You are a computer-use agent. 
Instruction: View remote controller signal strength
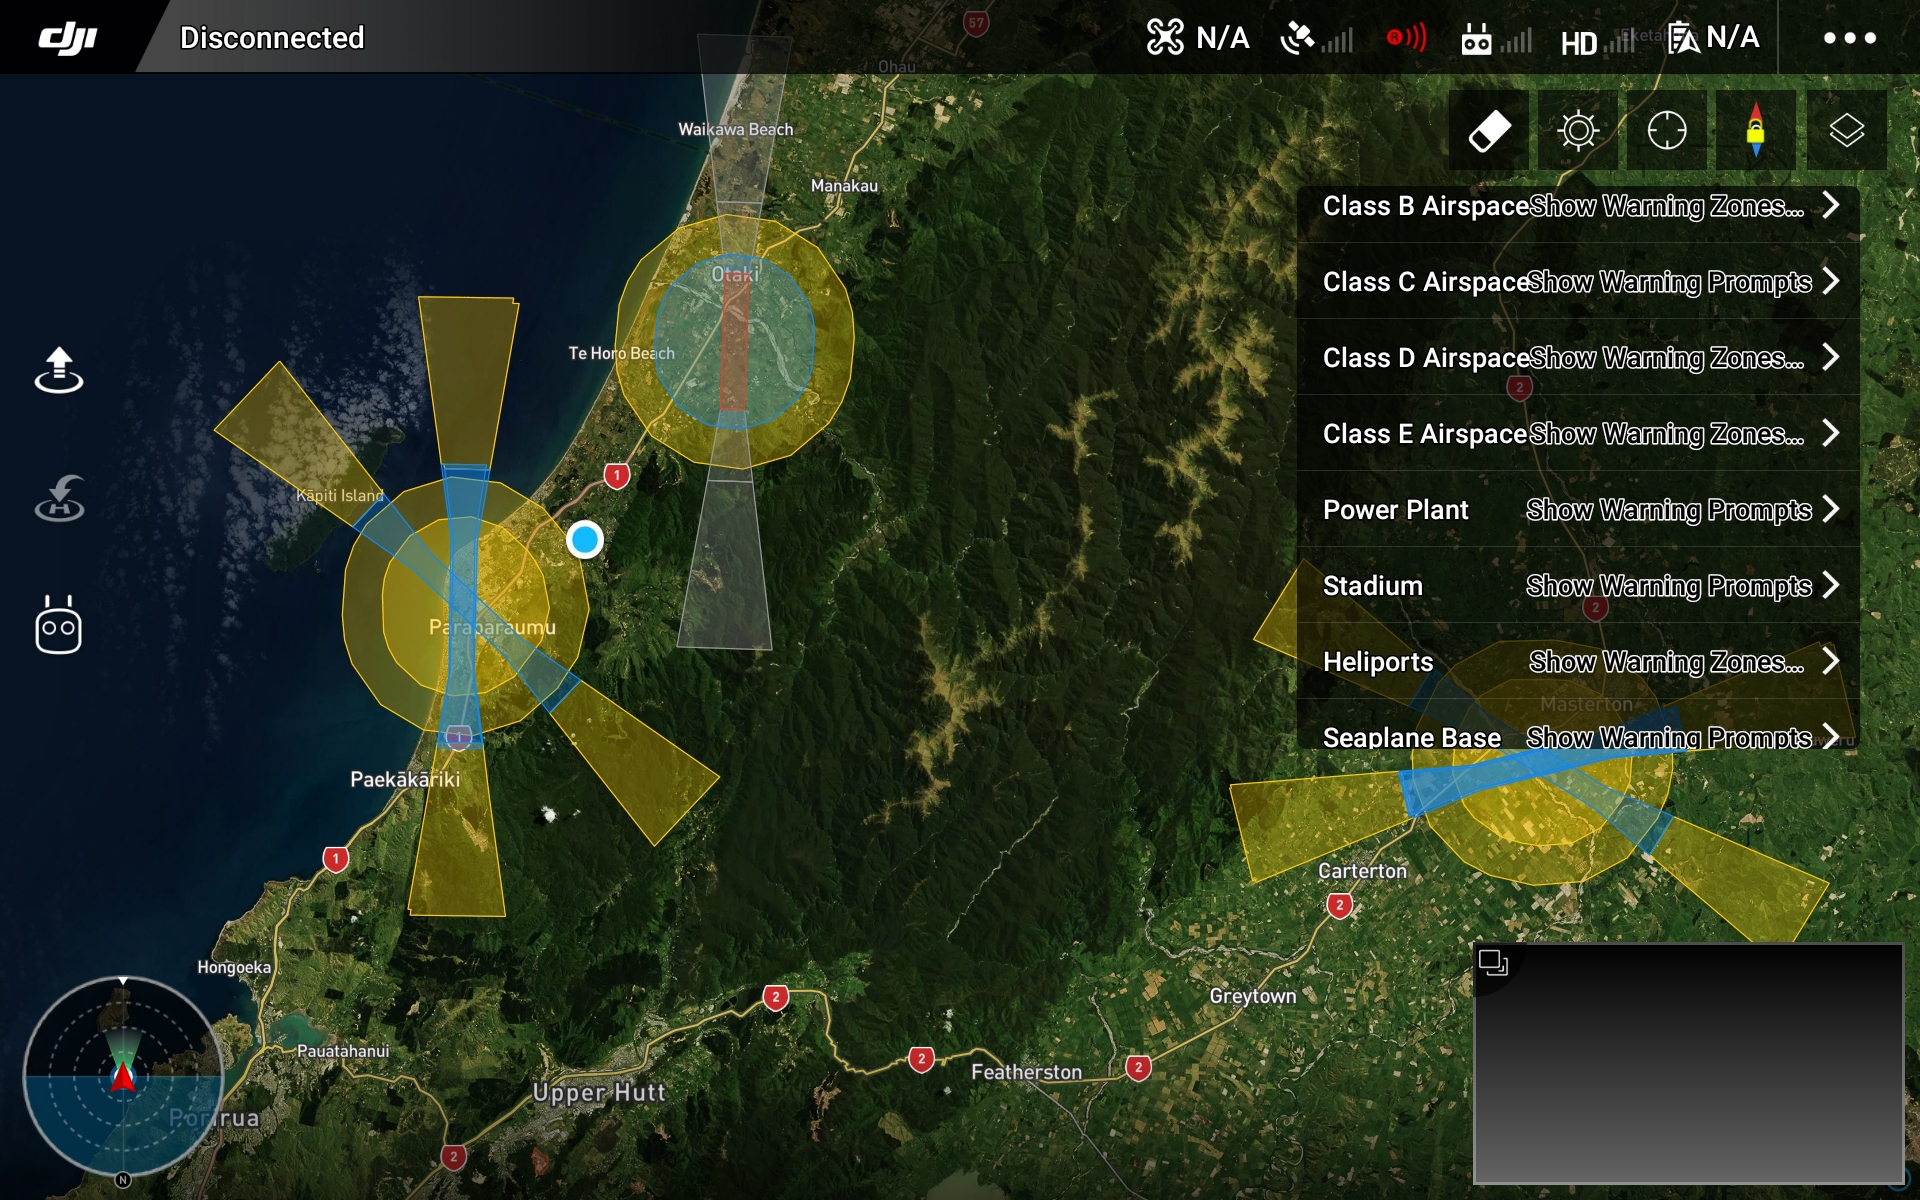click(1495, 40)
